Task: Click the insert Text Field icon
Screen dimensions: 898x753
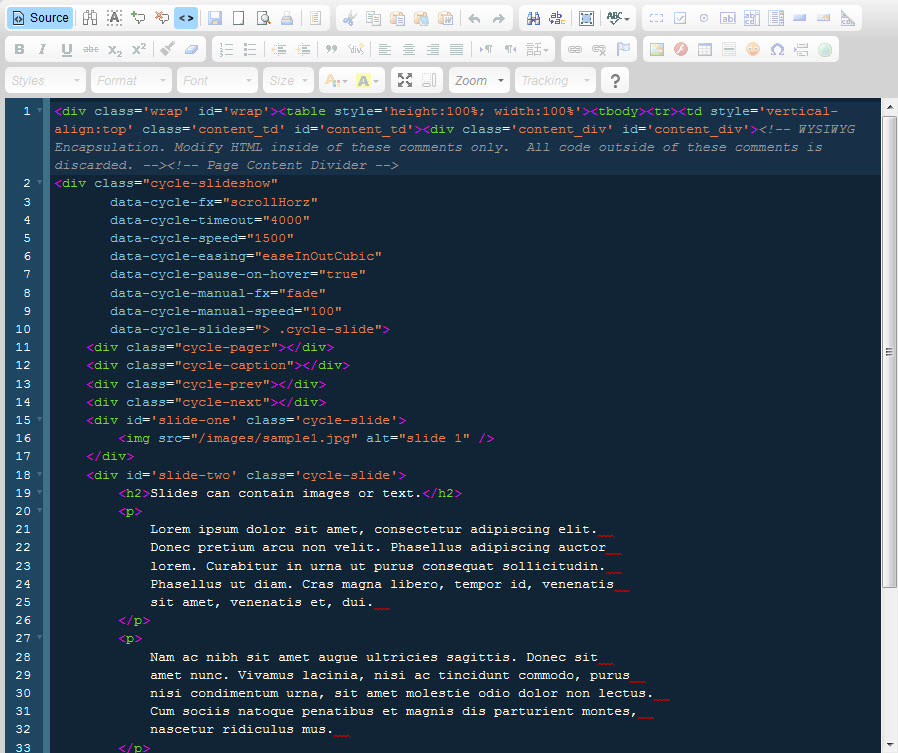Action: (728, 18)
